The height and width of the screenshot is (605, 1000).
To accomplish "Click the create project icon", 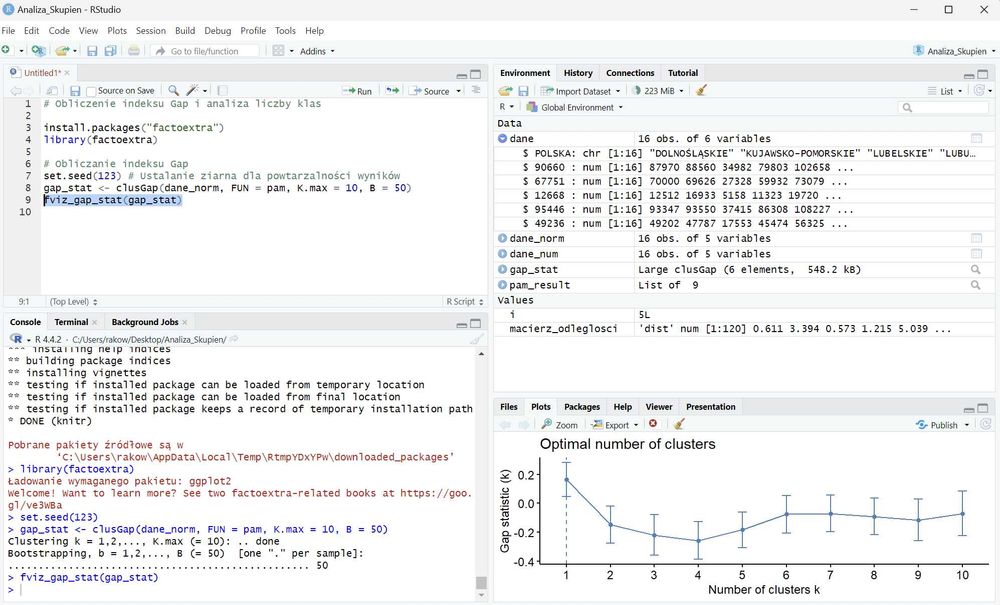I will tap(39, 50).
